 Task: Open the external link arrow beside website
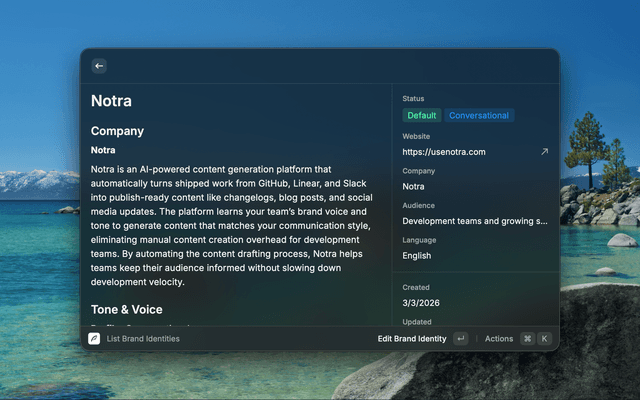coord(544,152)
